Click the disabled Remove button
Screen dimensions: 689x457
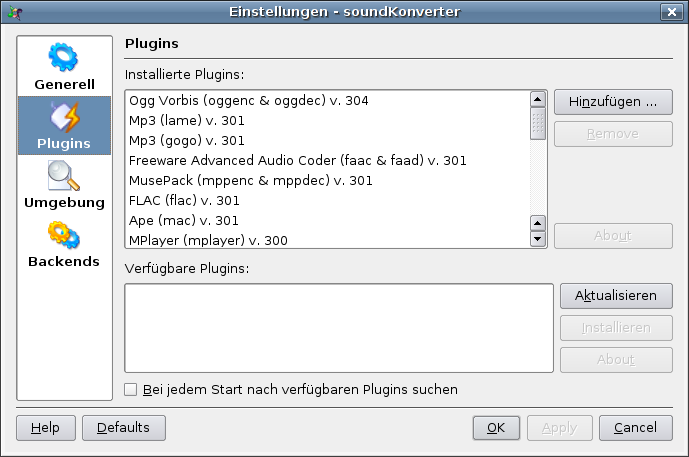pyautogui.click(x=613, y=134)
